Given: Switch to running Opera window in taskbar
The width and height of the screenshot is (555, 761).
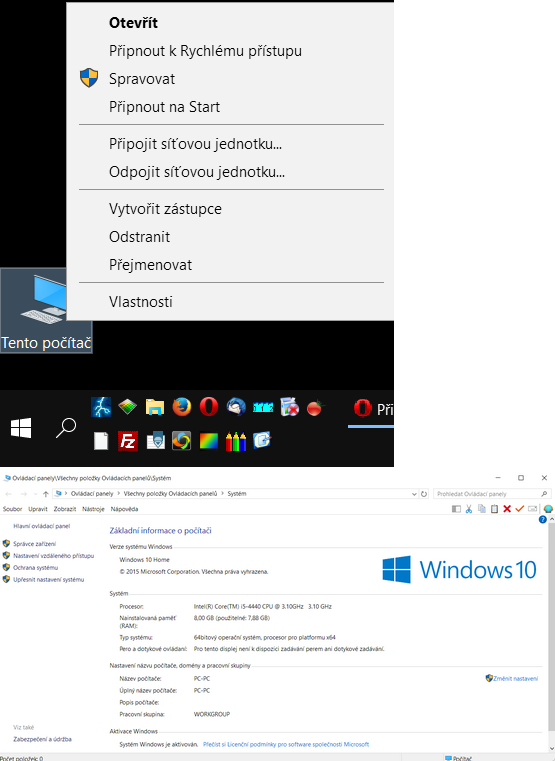Looking at the screenshot, I should [371, 409].
